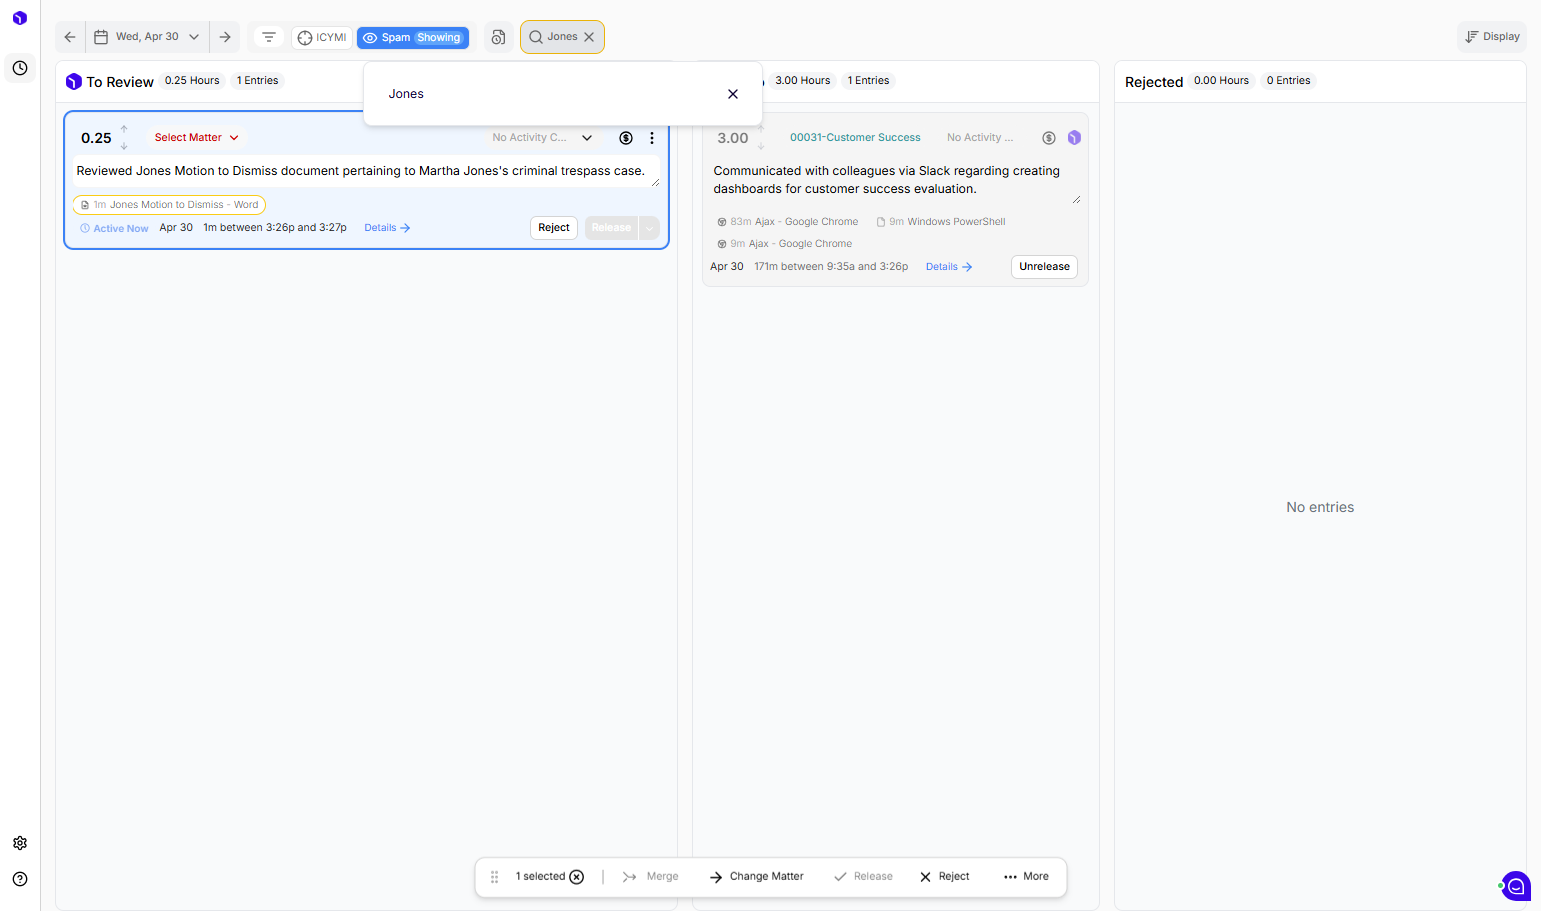The image size is (1541, 911).
Task: Open settings gear in sidebar
Action: pos(20,843)
